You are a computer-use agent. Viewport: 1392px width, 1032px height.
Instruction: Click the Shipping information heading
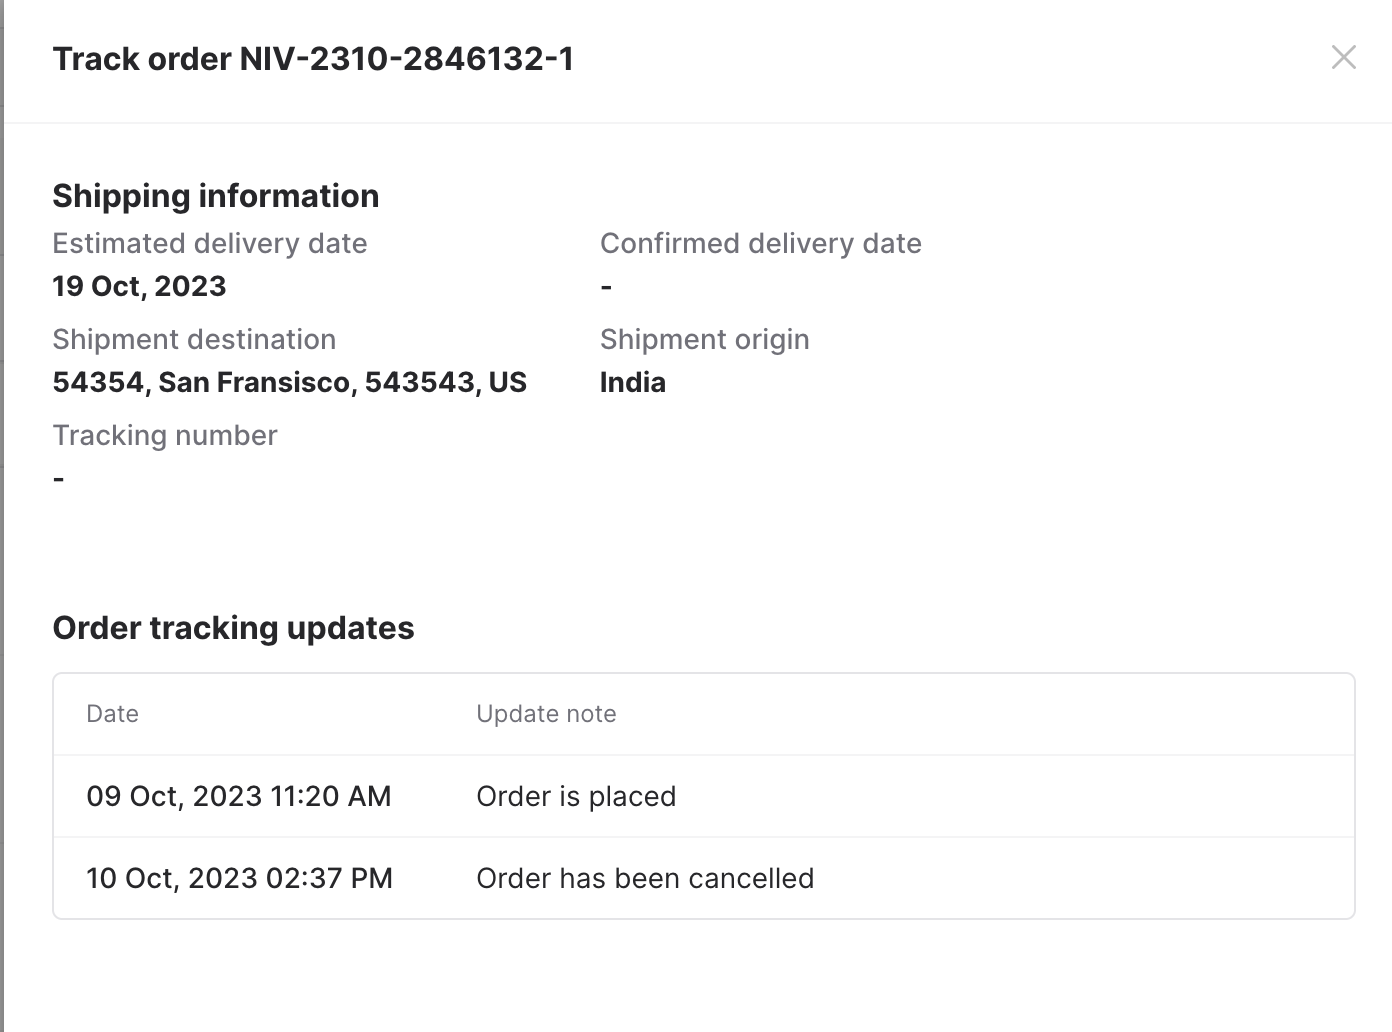(215, 196)
